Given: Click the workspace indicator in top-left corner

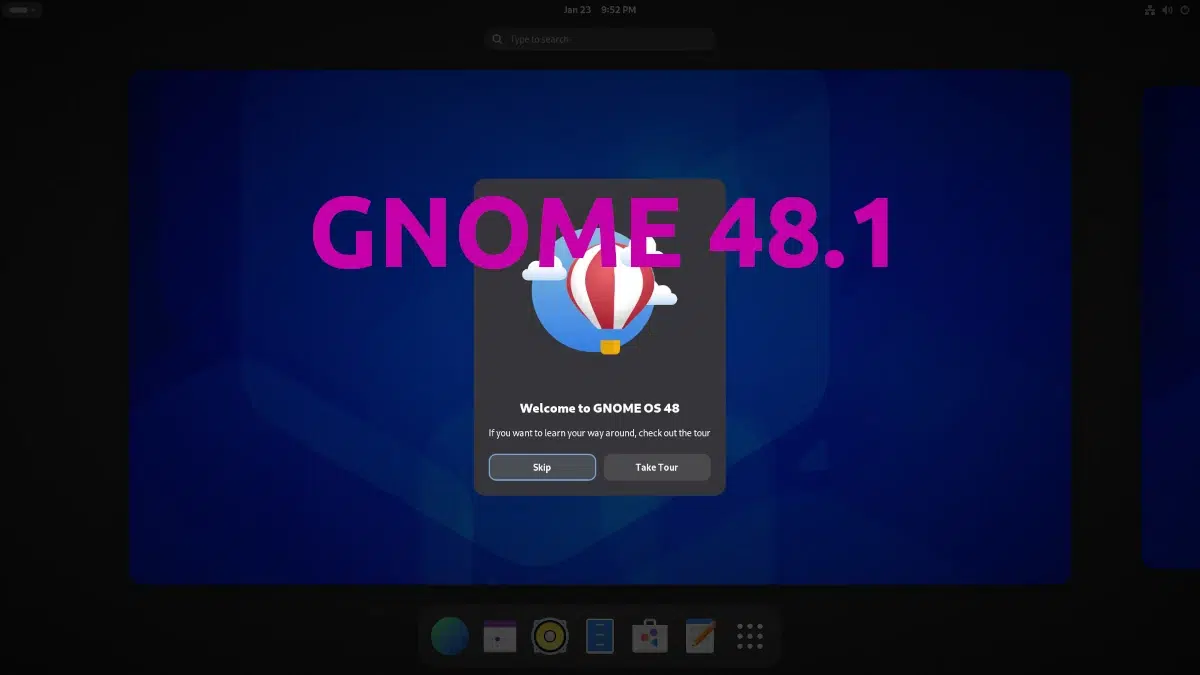Looking at the screenshot, I should pyautogui.click(x=20, y=10).
